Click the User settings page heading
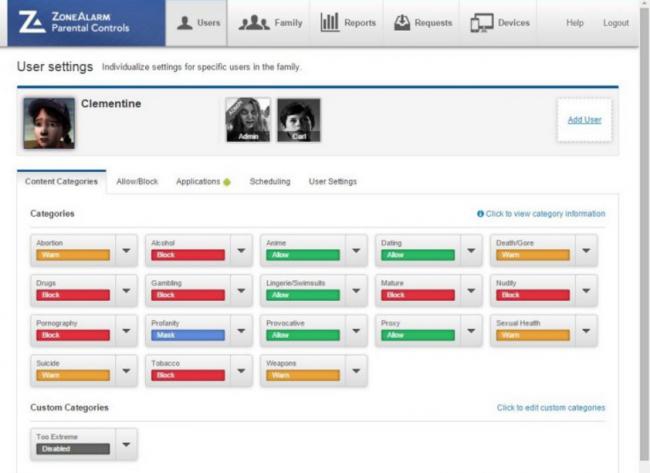This screenshot has width=650, height=473. 55,67
